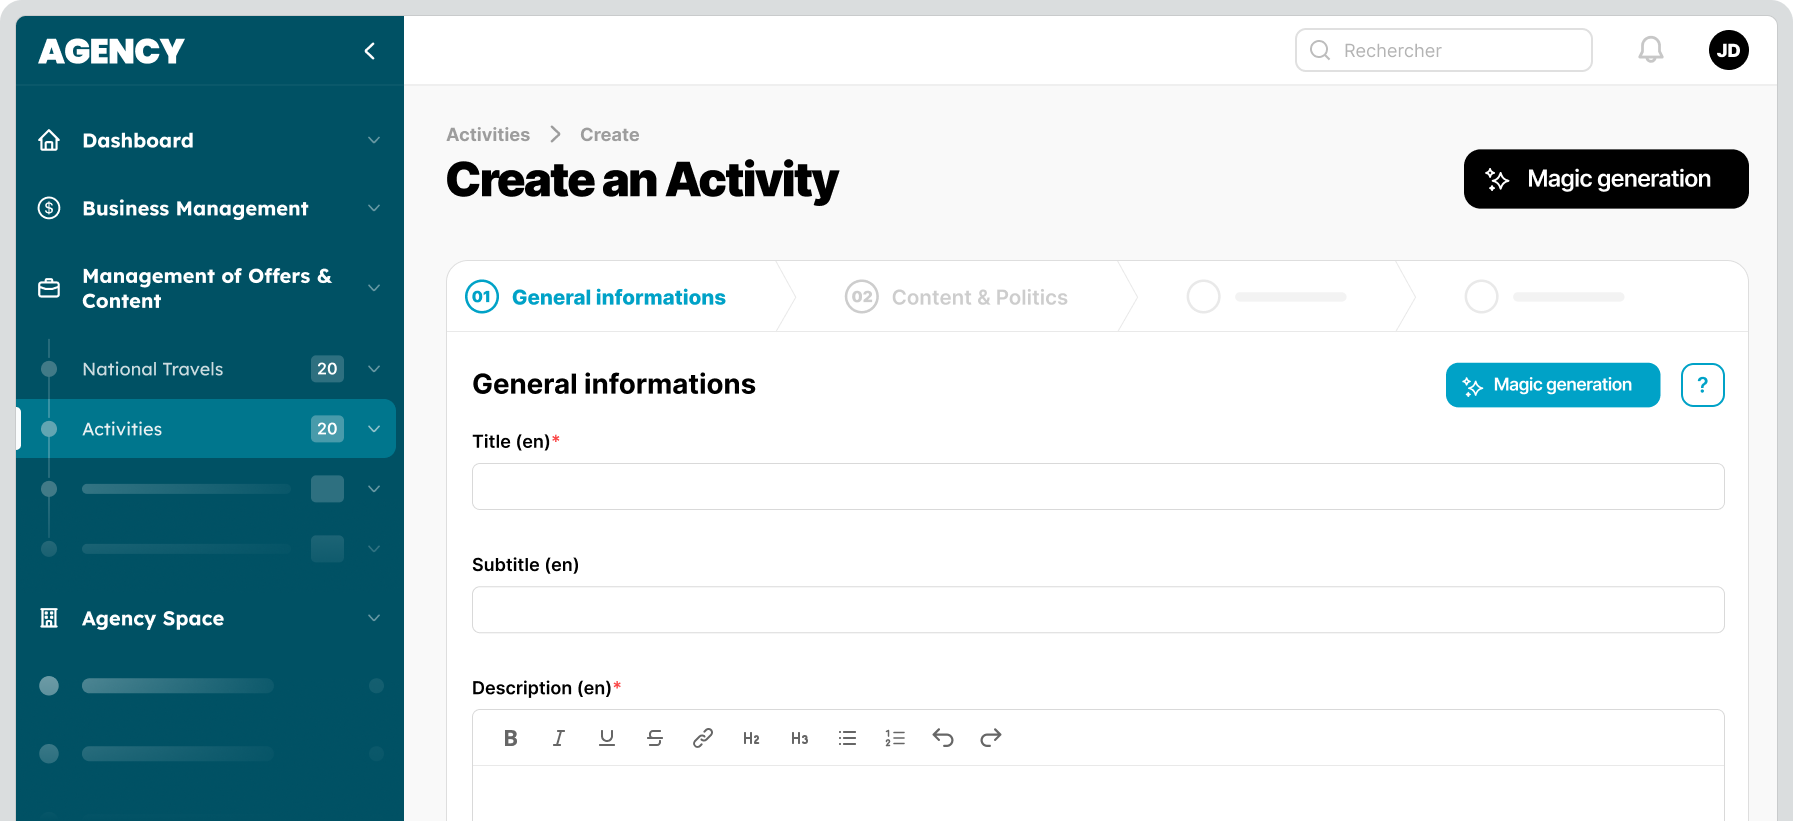The image size is (1793, 821).
Task: Toggle underline formatting in description editor
Action: [607, 738]
